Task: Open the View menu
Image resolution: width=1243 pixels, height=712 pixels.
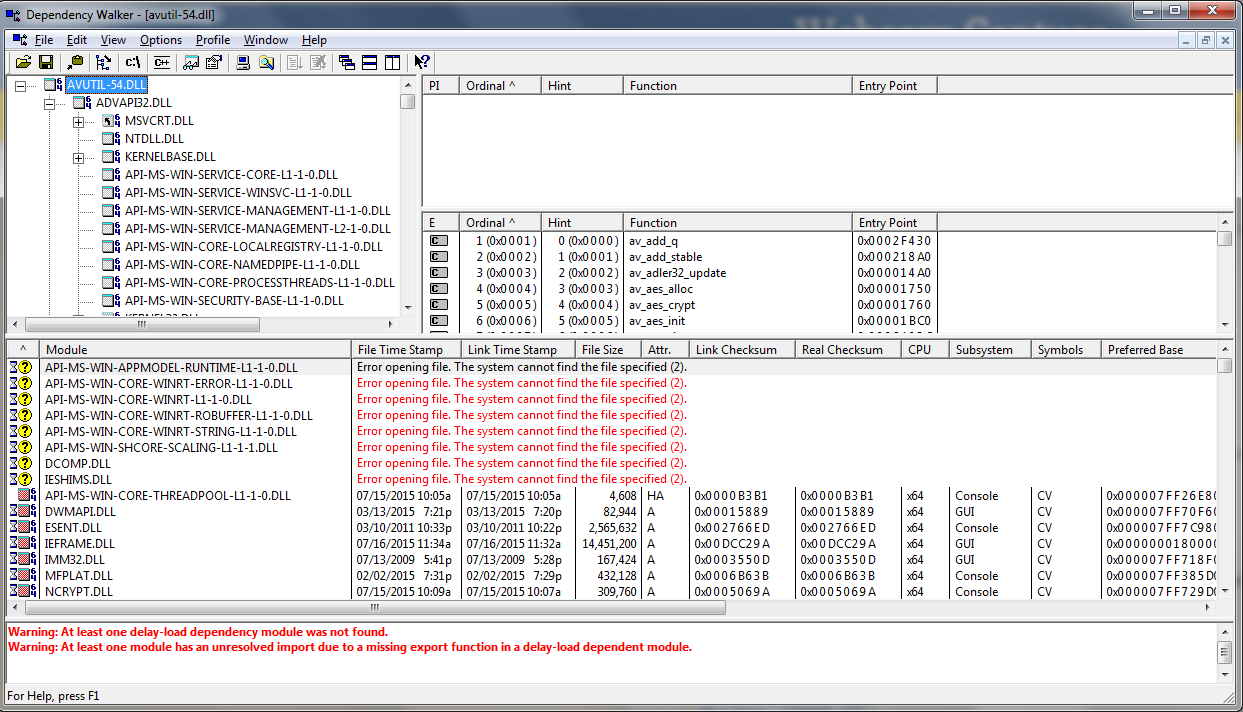Action: [114, 40]
